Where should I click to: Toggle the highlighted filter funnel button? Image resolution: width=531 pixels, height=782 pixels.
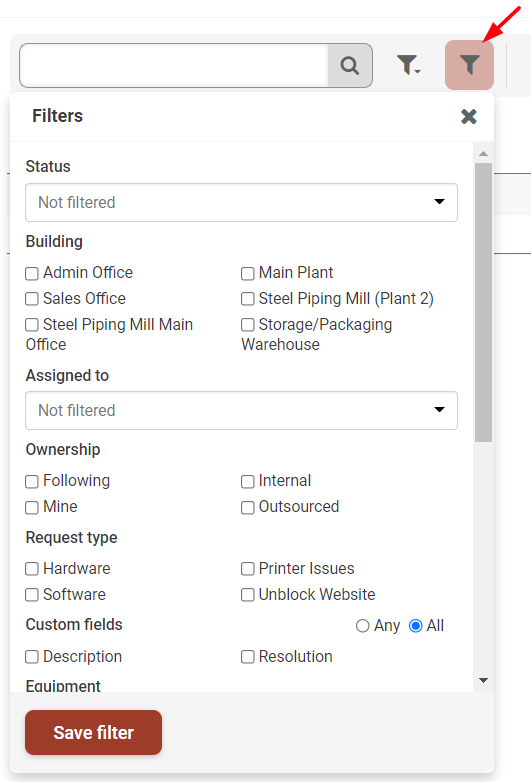click(469, 65)
